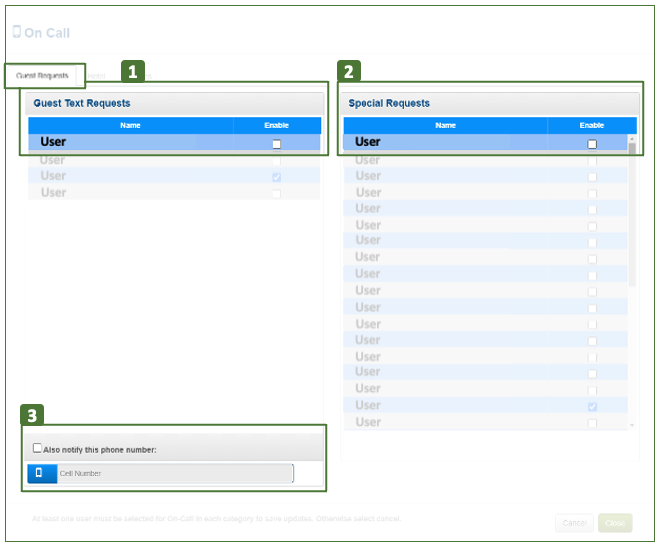Uncheck the checked User in Guest Text Requests
This screenshot has width=659, height=547.
click(277, 177)
